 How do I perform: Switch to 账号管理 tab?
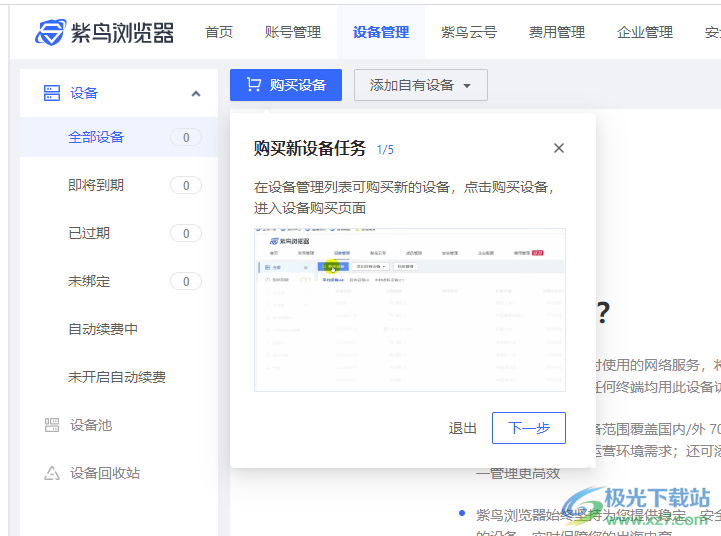click(x=293, y=32)
